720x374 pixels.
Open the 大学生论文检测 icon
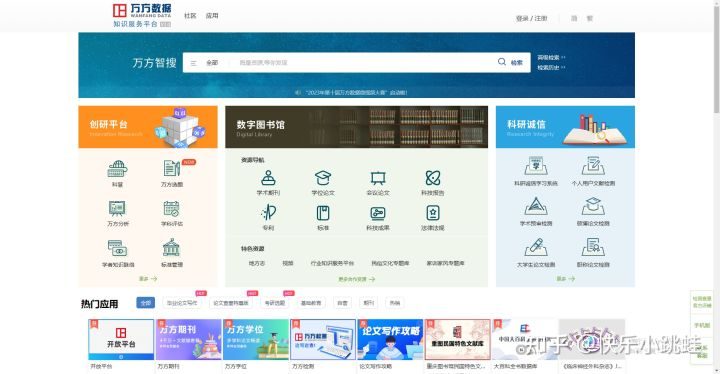point(536,247)
